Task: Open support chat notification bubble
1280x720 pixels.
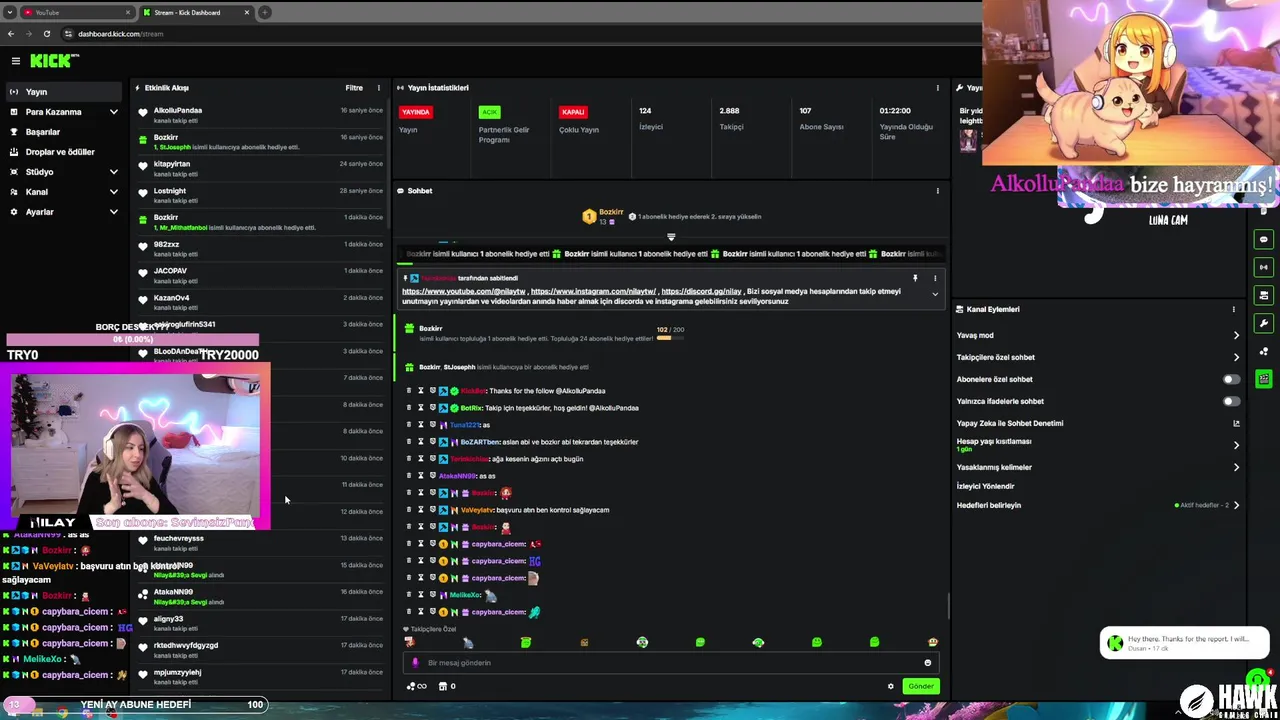Action: pyautogui.click(x=1184, y=642)
